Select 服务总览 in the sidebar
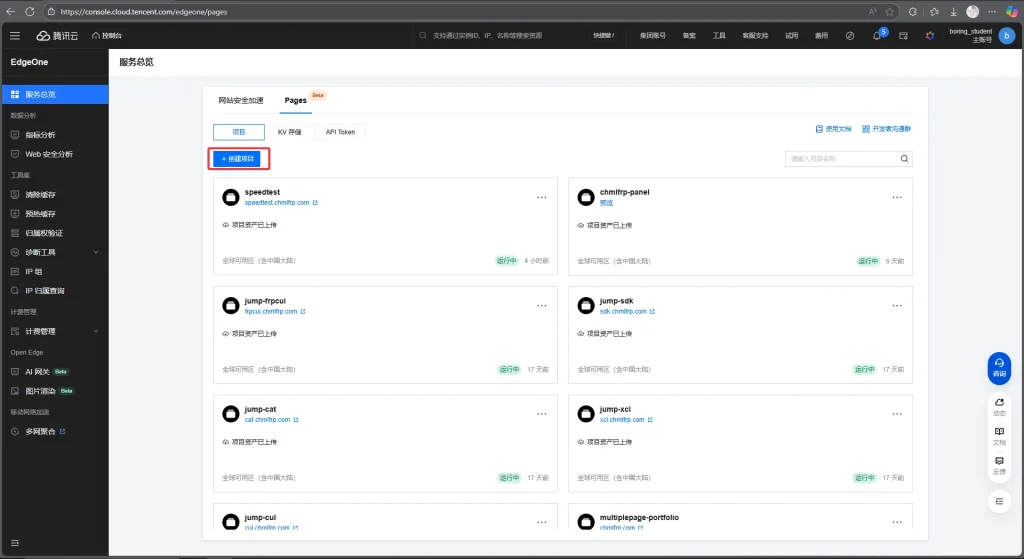Viewport: 1024px width, 559px height. coord(55,94)
